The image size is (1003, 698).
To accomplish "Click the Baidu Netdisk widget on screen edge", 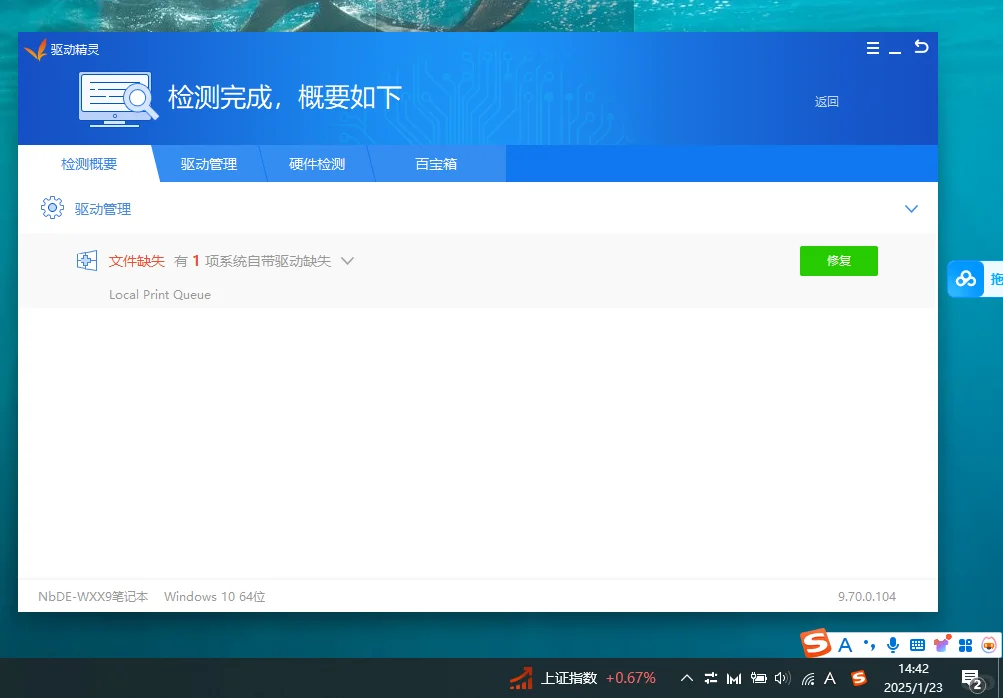I will point(967,279).
